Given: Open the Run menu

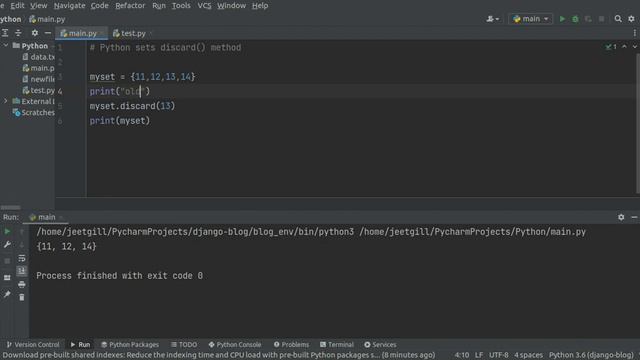Looking at the screenshot, I should (x=159, y=6).
